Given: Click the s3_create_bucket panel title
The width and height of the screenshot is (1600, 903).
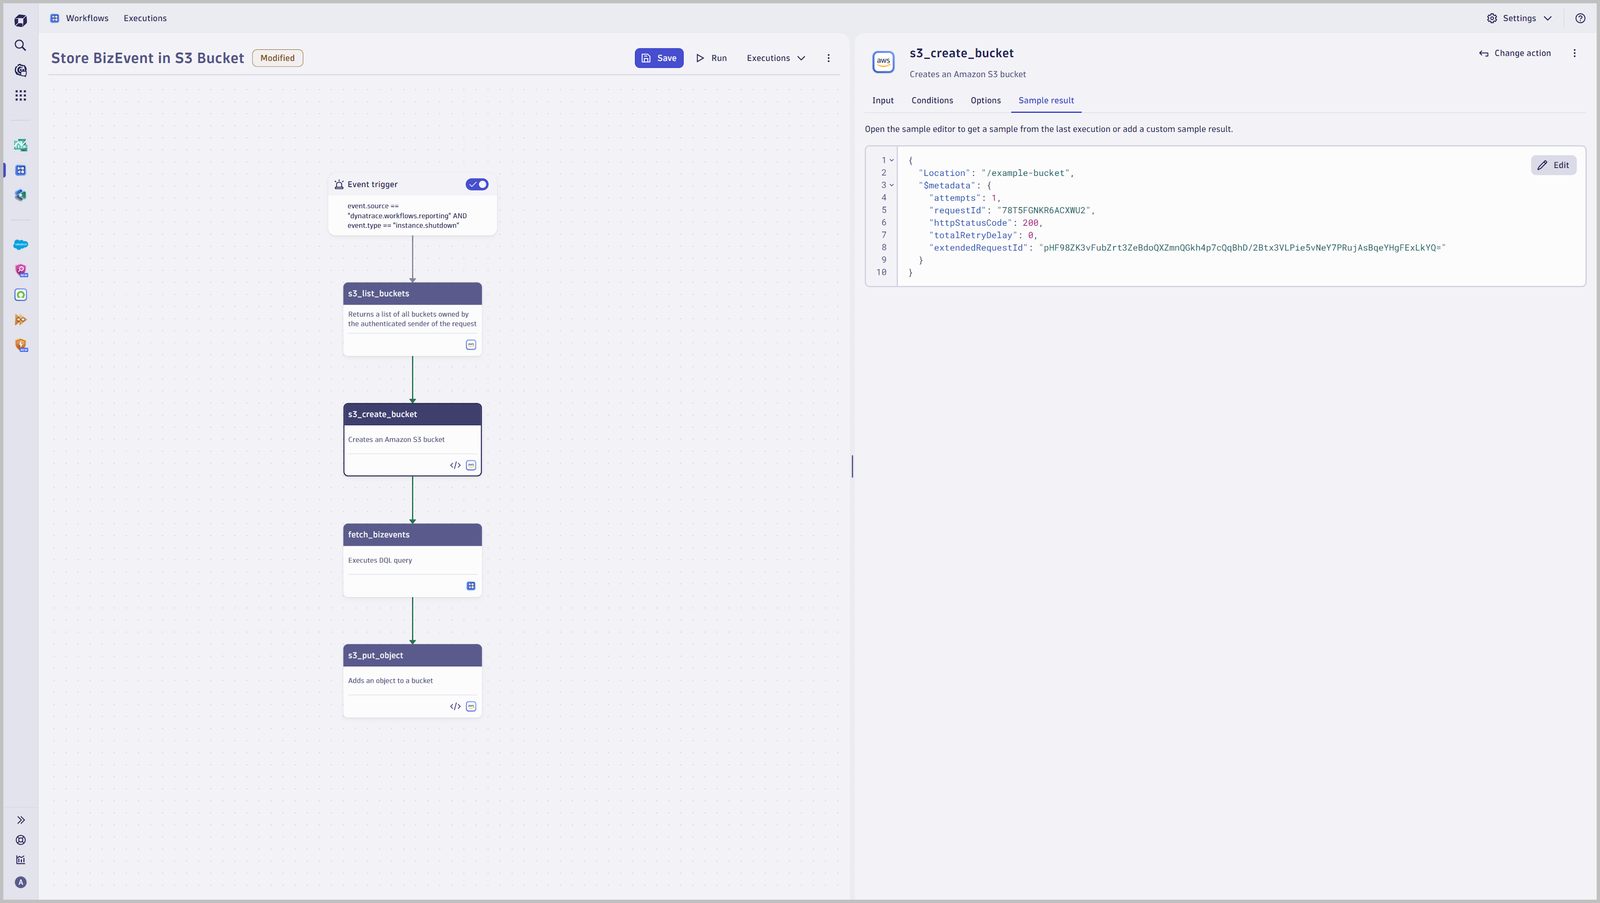Looking at the screenshot, I should point(961,53).
